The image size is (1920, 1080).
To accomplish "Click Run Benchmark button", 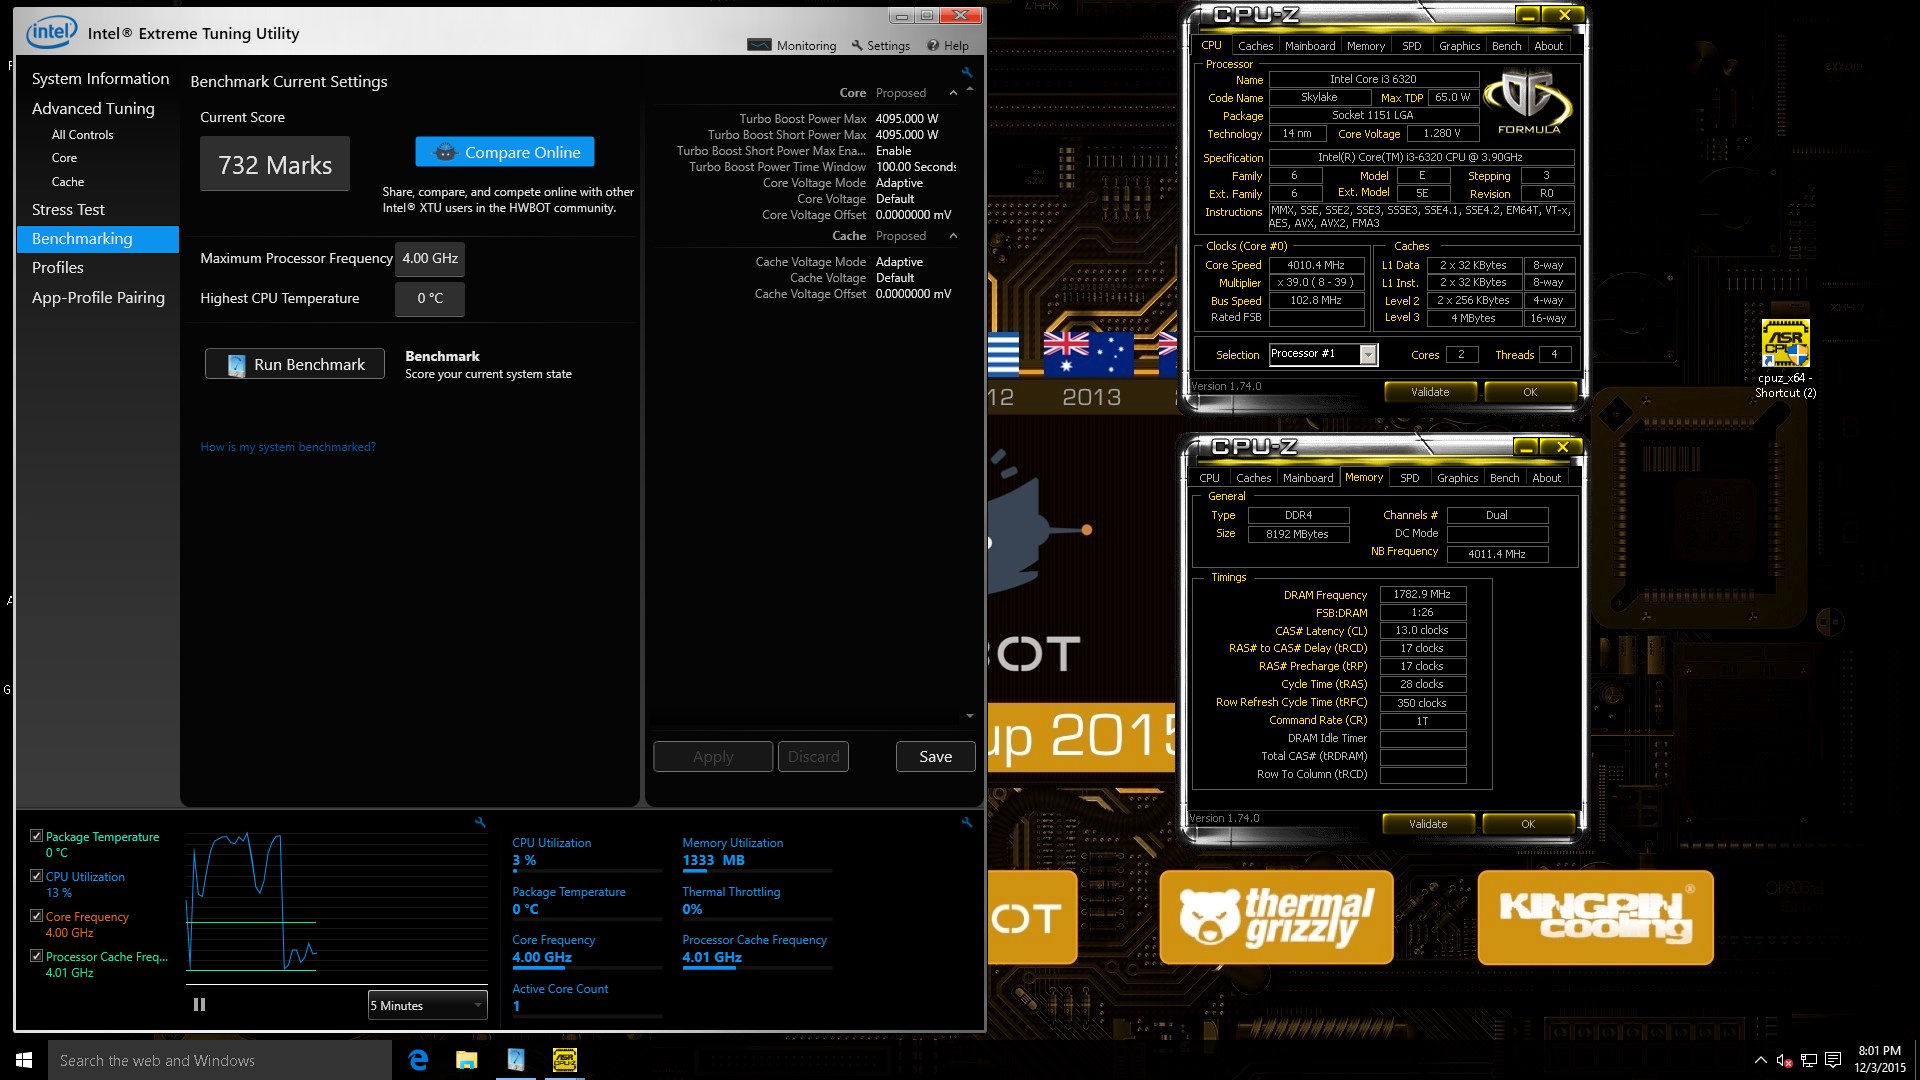I will tap(295, 365).
